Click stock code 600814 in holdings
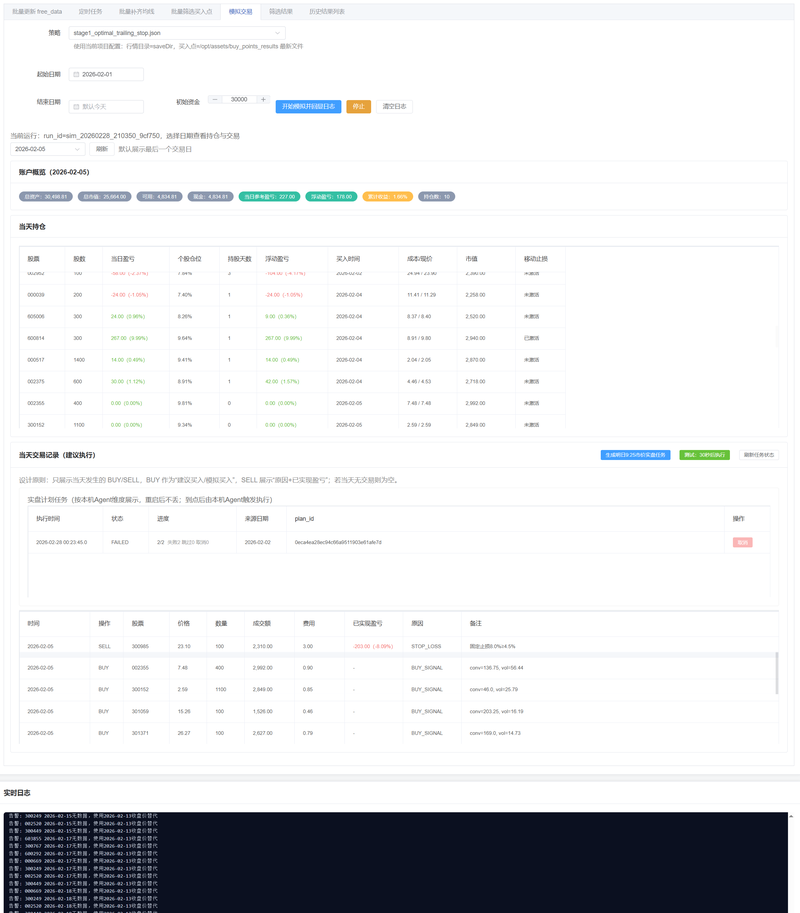Screen dimensions: 800x913 (36, 338)
